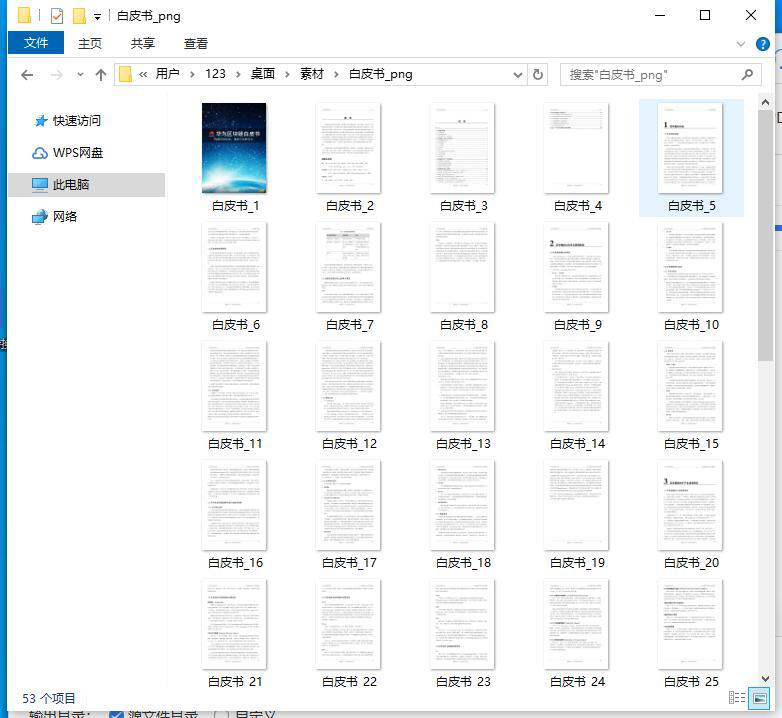Select 快速访问 in navigation pane
The height and width of the screenshot is (718, 782).
[x=77, y=121]
